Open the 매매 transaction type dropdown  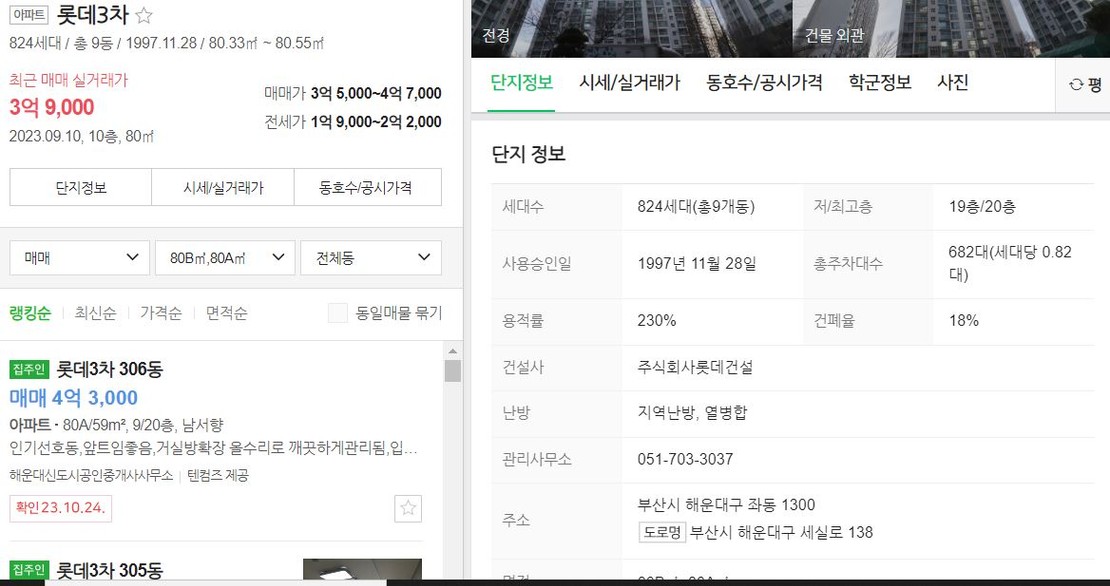(x=79, y=258)
